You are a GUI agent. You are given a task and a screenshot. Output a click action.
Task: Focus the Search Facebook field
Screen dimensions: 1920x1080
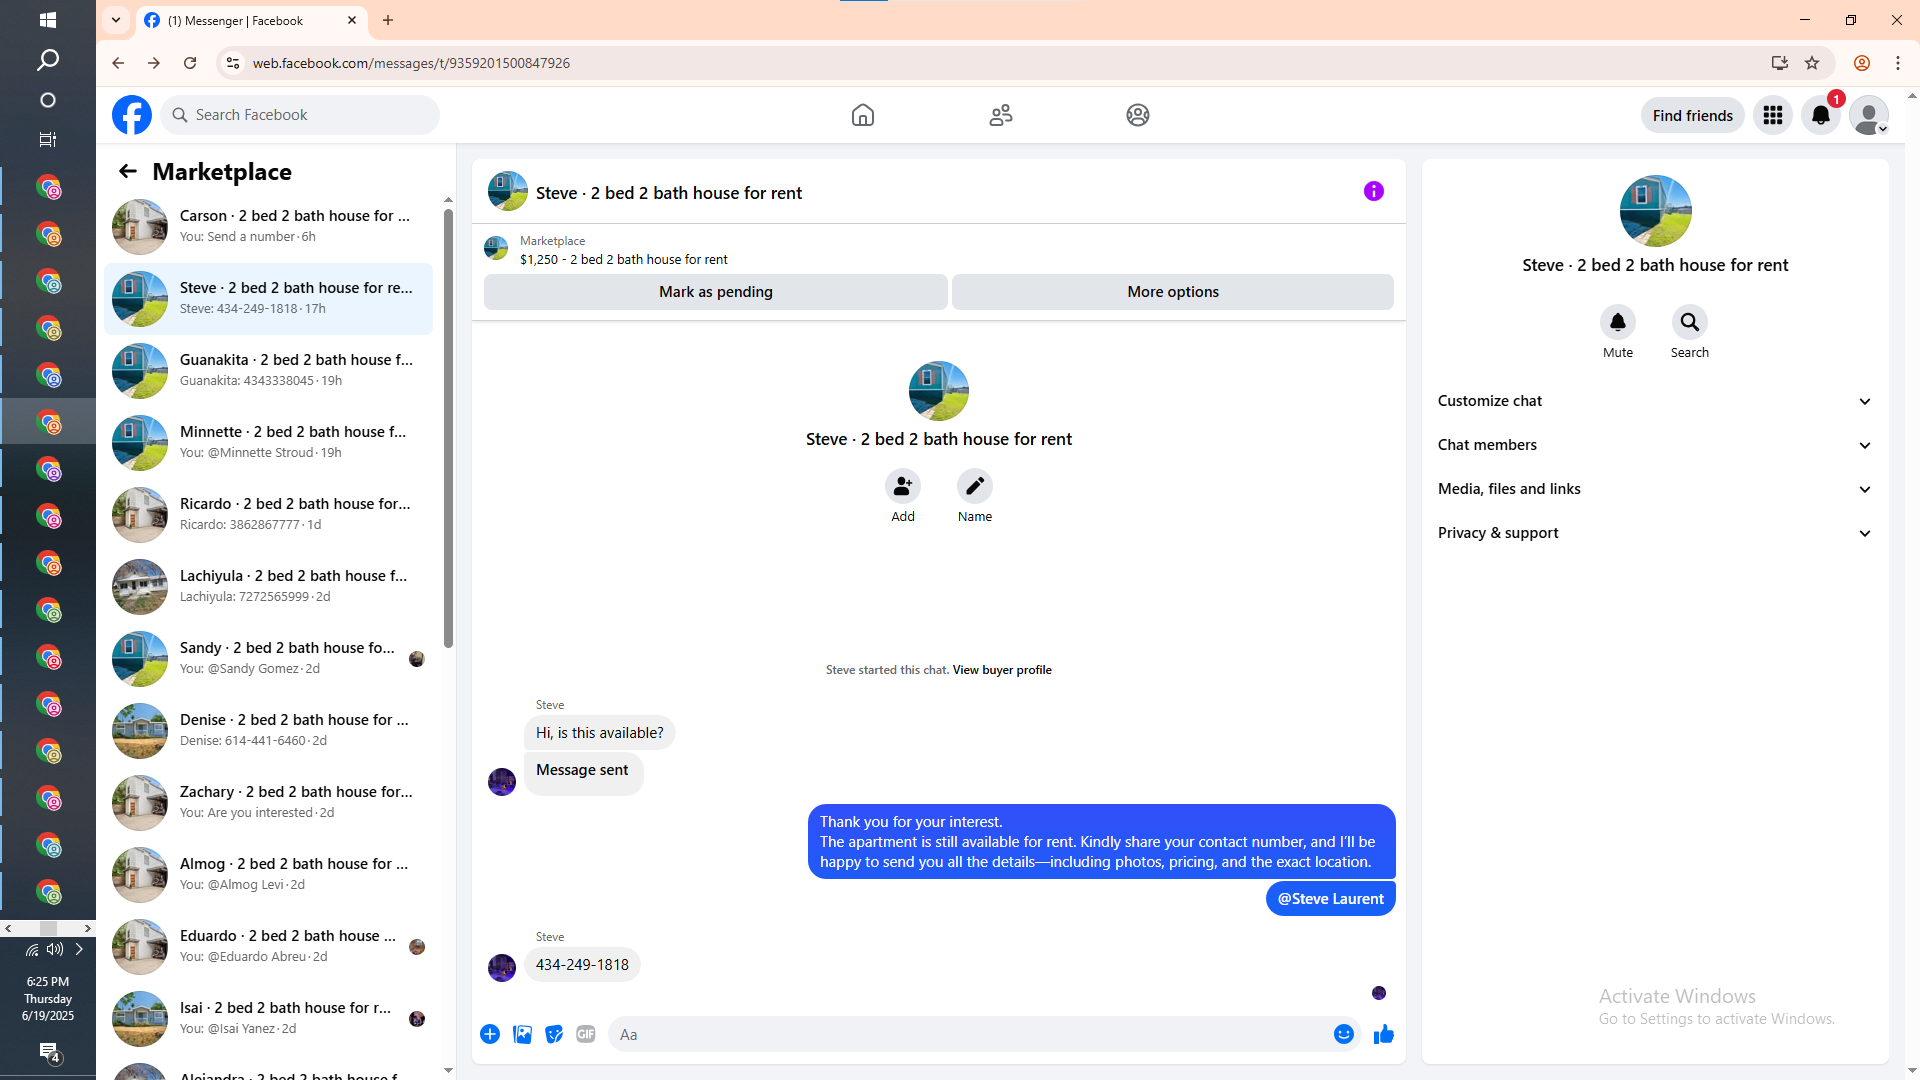300,115
